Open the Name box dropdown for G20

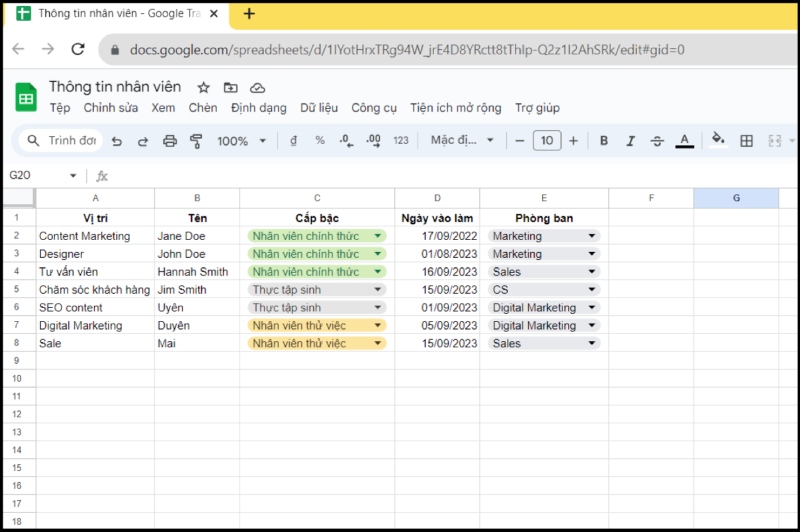(x=73, y=175)
